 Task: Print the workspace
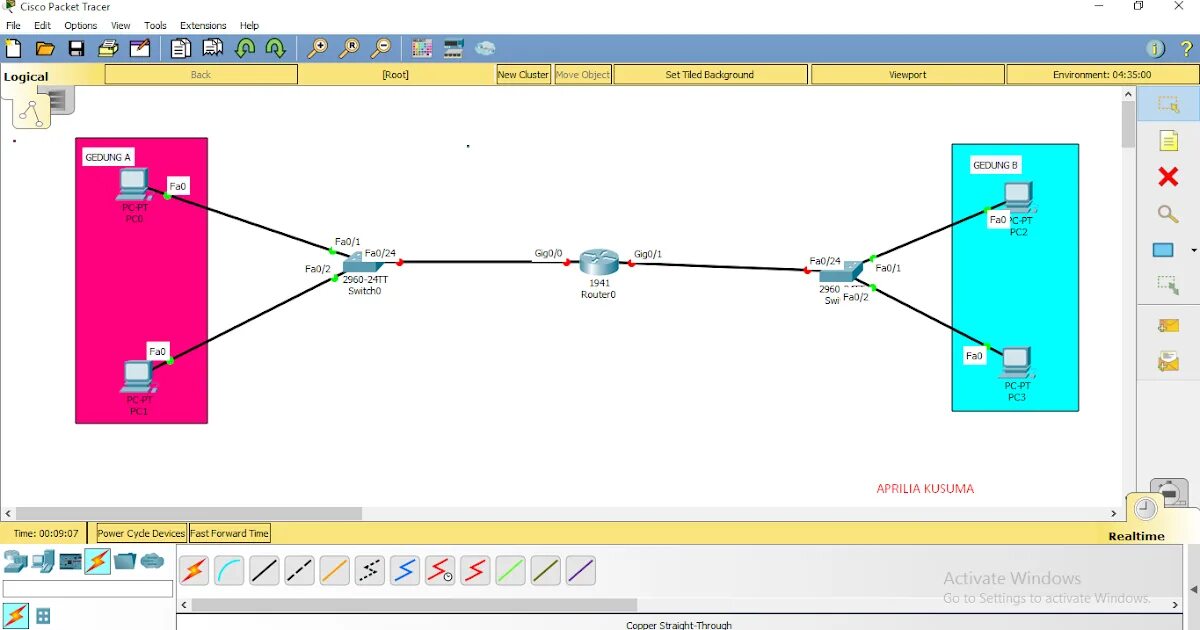108,48
